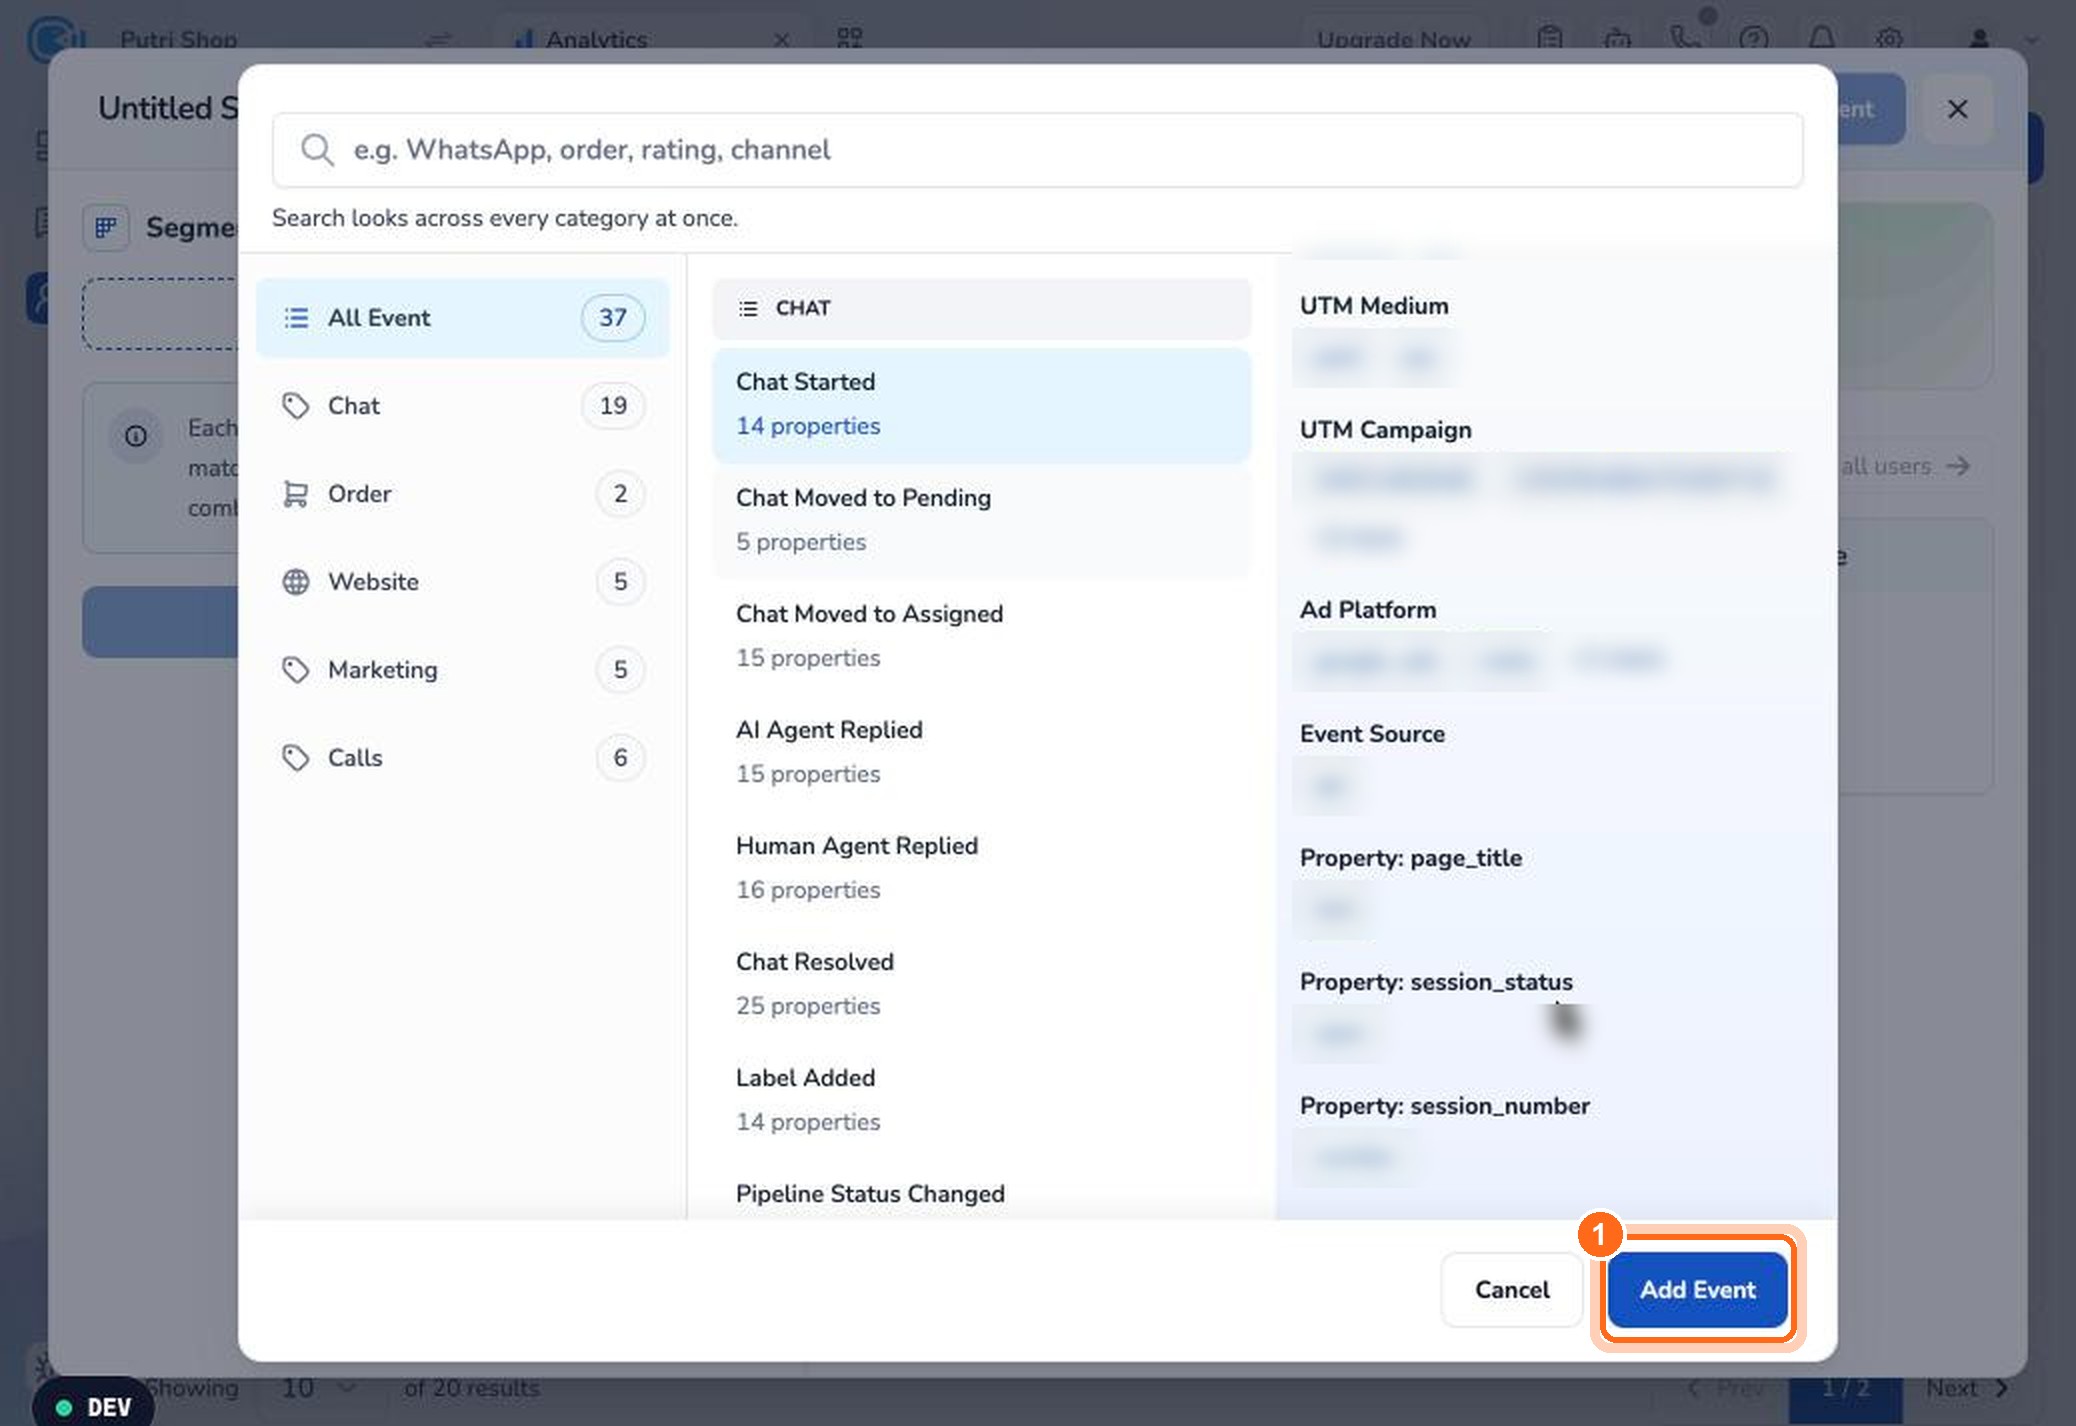2076x1426 pixels.
Task: Click the Property: page_title label
Action: click(x=1410, y=858)
